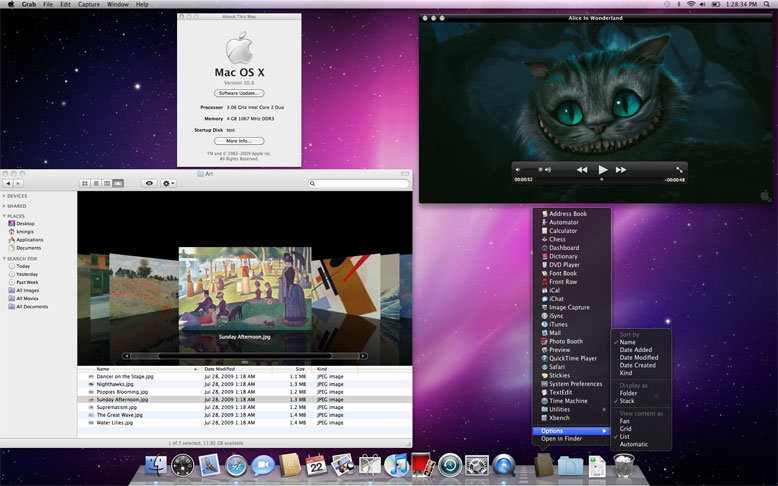Click the QuickTime playback progress bar

(599, 180)
